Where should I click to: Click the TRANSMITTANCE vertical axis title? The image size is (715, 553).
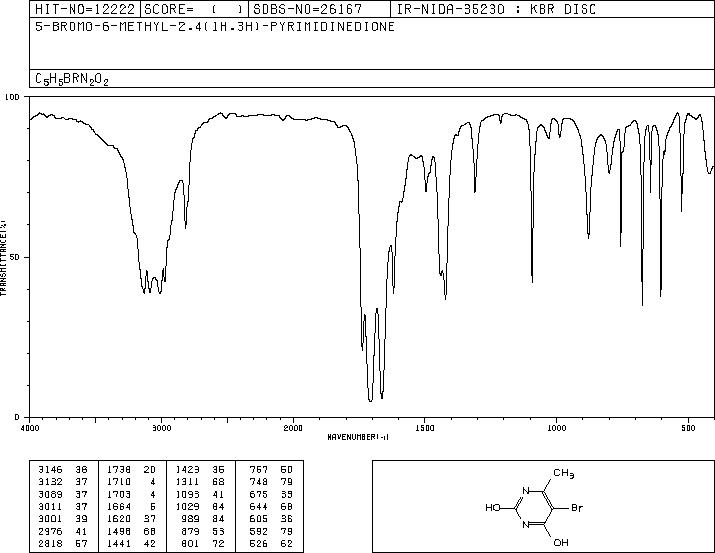tap(3, 257)
